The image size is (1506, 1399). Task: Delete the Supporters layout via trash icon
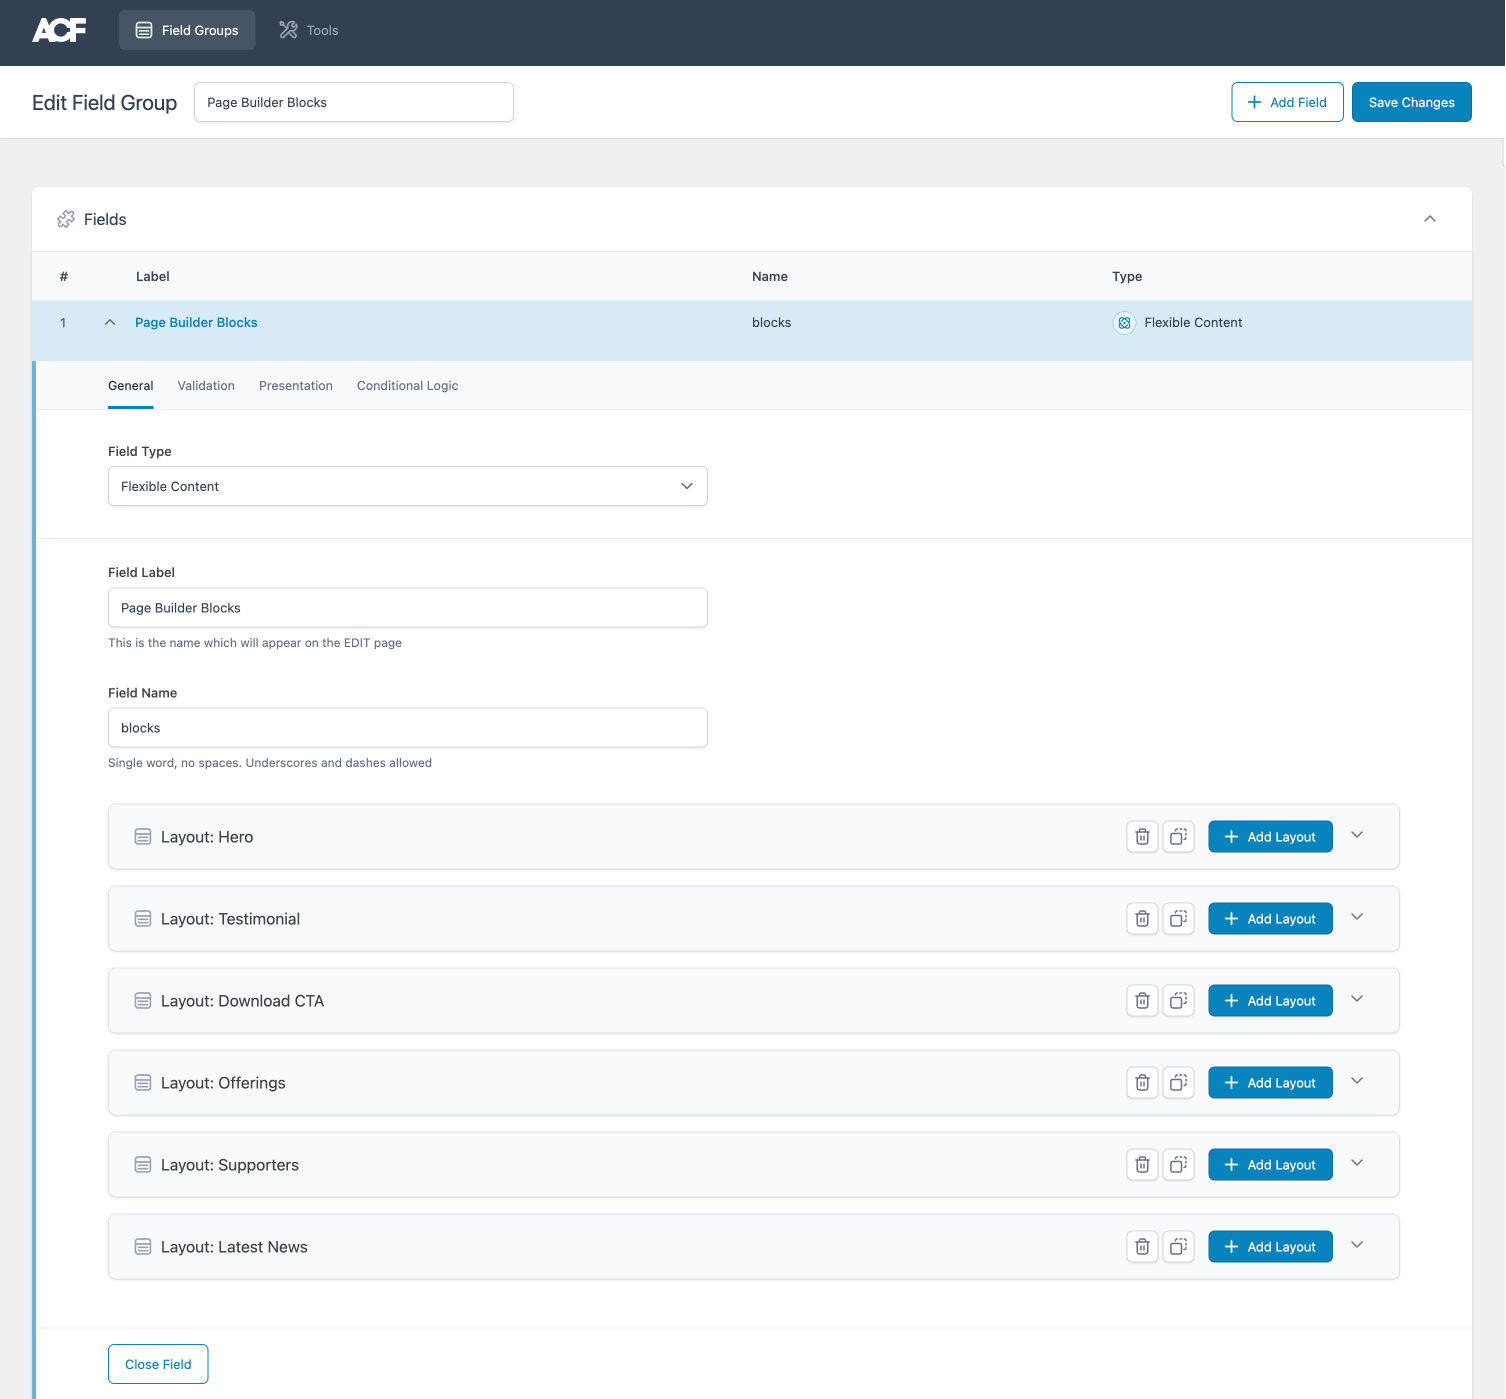[1142, 1165]
